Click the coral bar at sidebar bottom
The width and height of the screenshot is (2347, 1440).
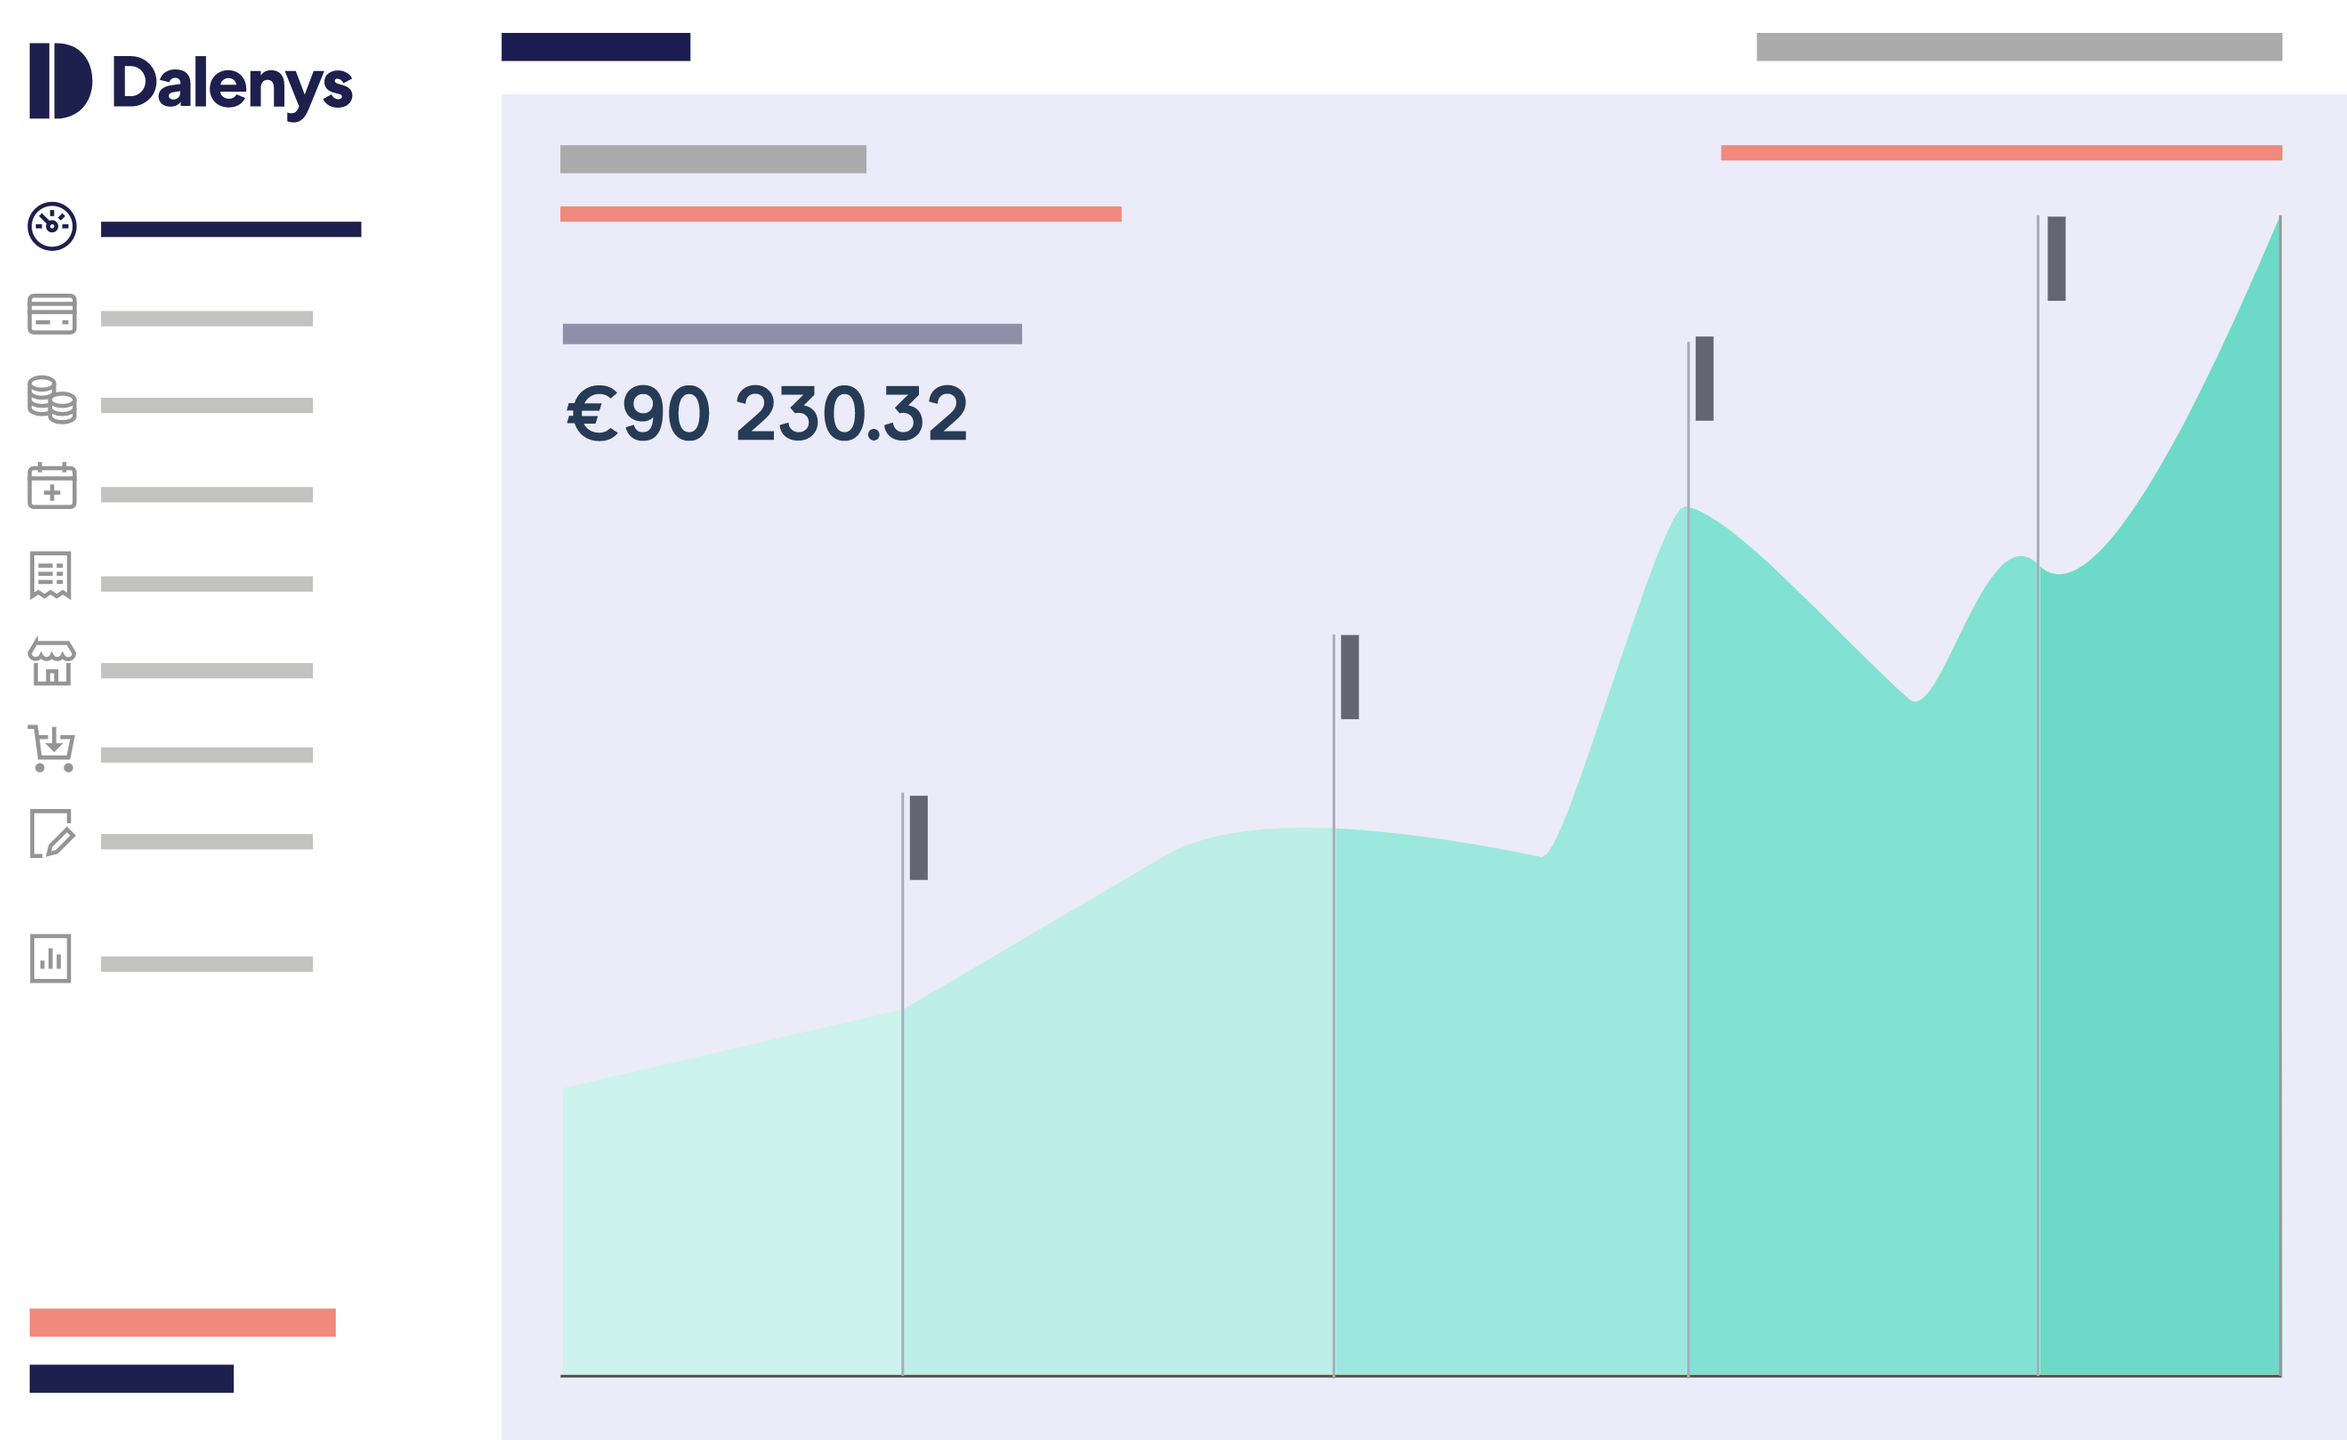tap(183, 1322)
